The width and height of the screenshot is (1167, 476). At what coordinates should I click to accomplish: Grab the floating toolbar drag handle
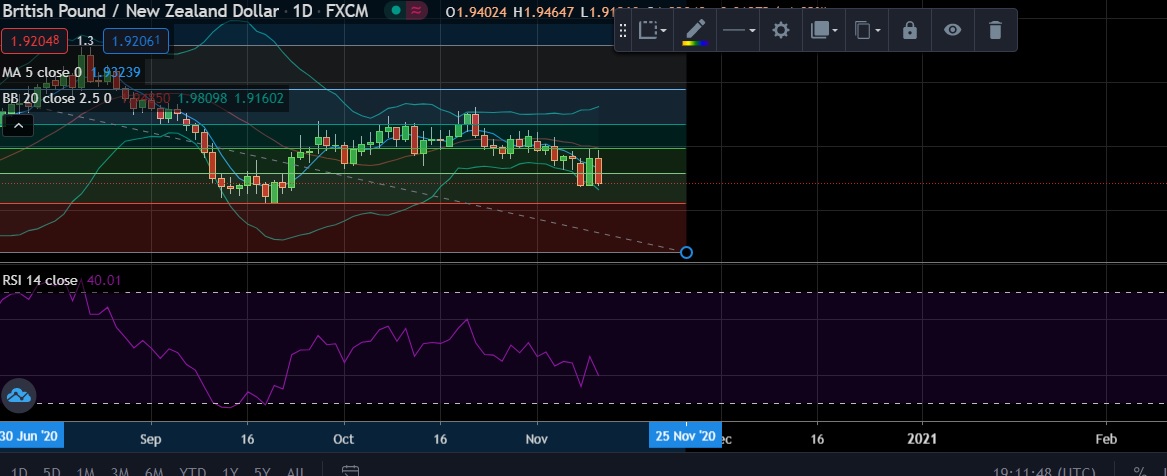(624, 31)
